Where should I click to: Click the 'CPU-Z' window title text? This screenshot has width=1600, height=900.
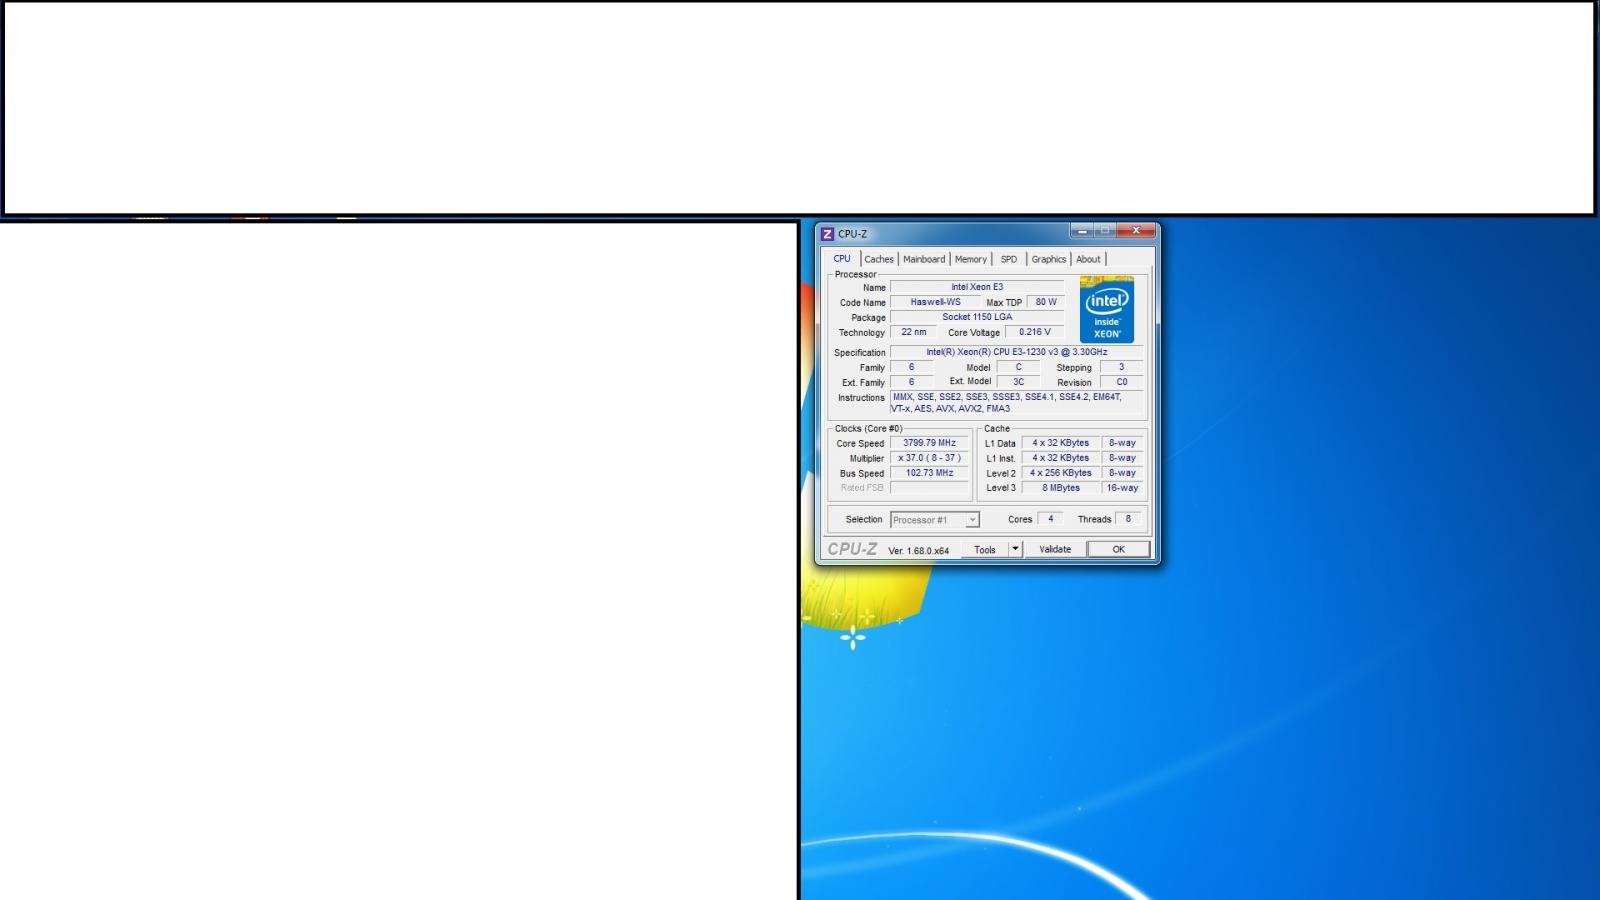(853, 234)
